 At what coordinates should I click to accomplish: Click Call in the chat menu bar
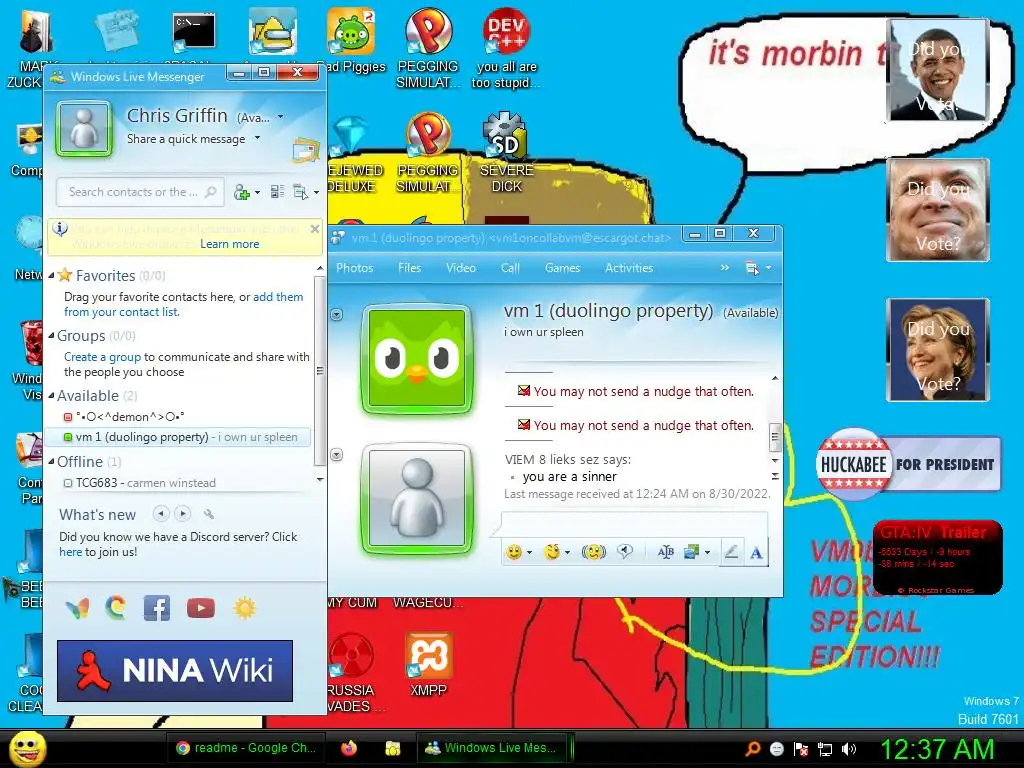click(510, 268)
